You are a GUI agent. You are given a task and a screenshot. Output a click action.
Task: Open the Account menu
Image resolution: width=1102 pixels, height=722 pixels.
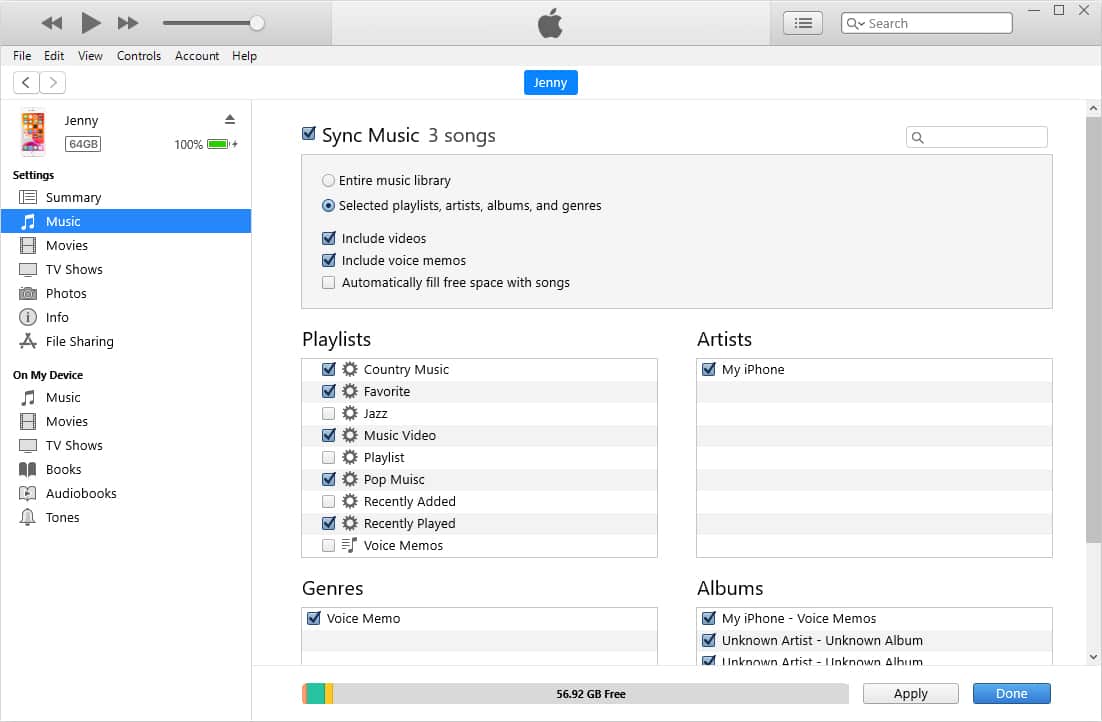(x=196, y=56)
